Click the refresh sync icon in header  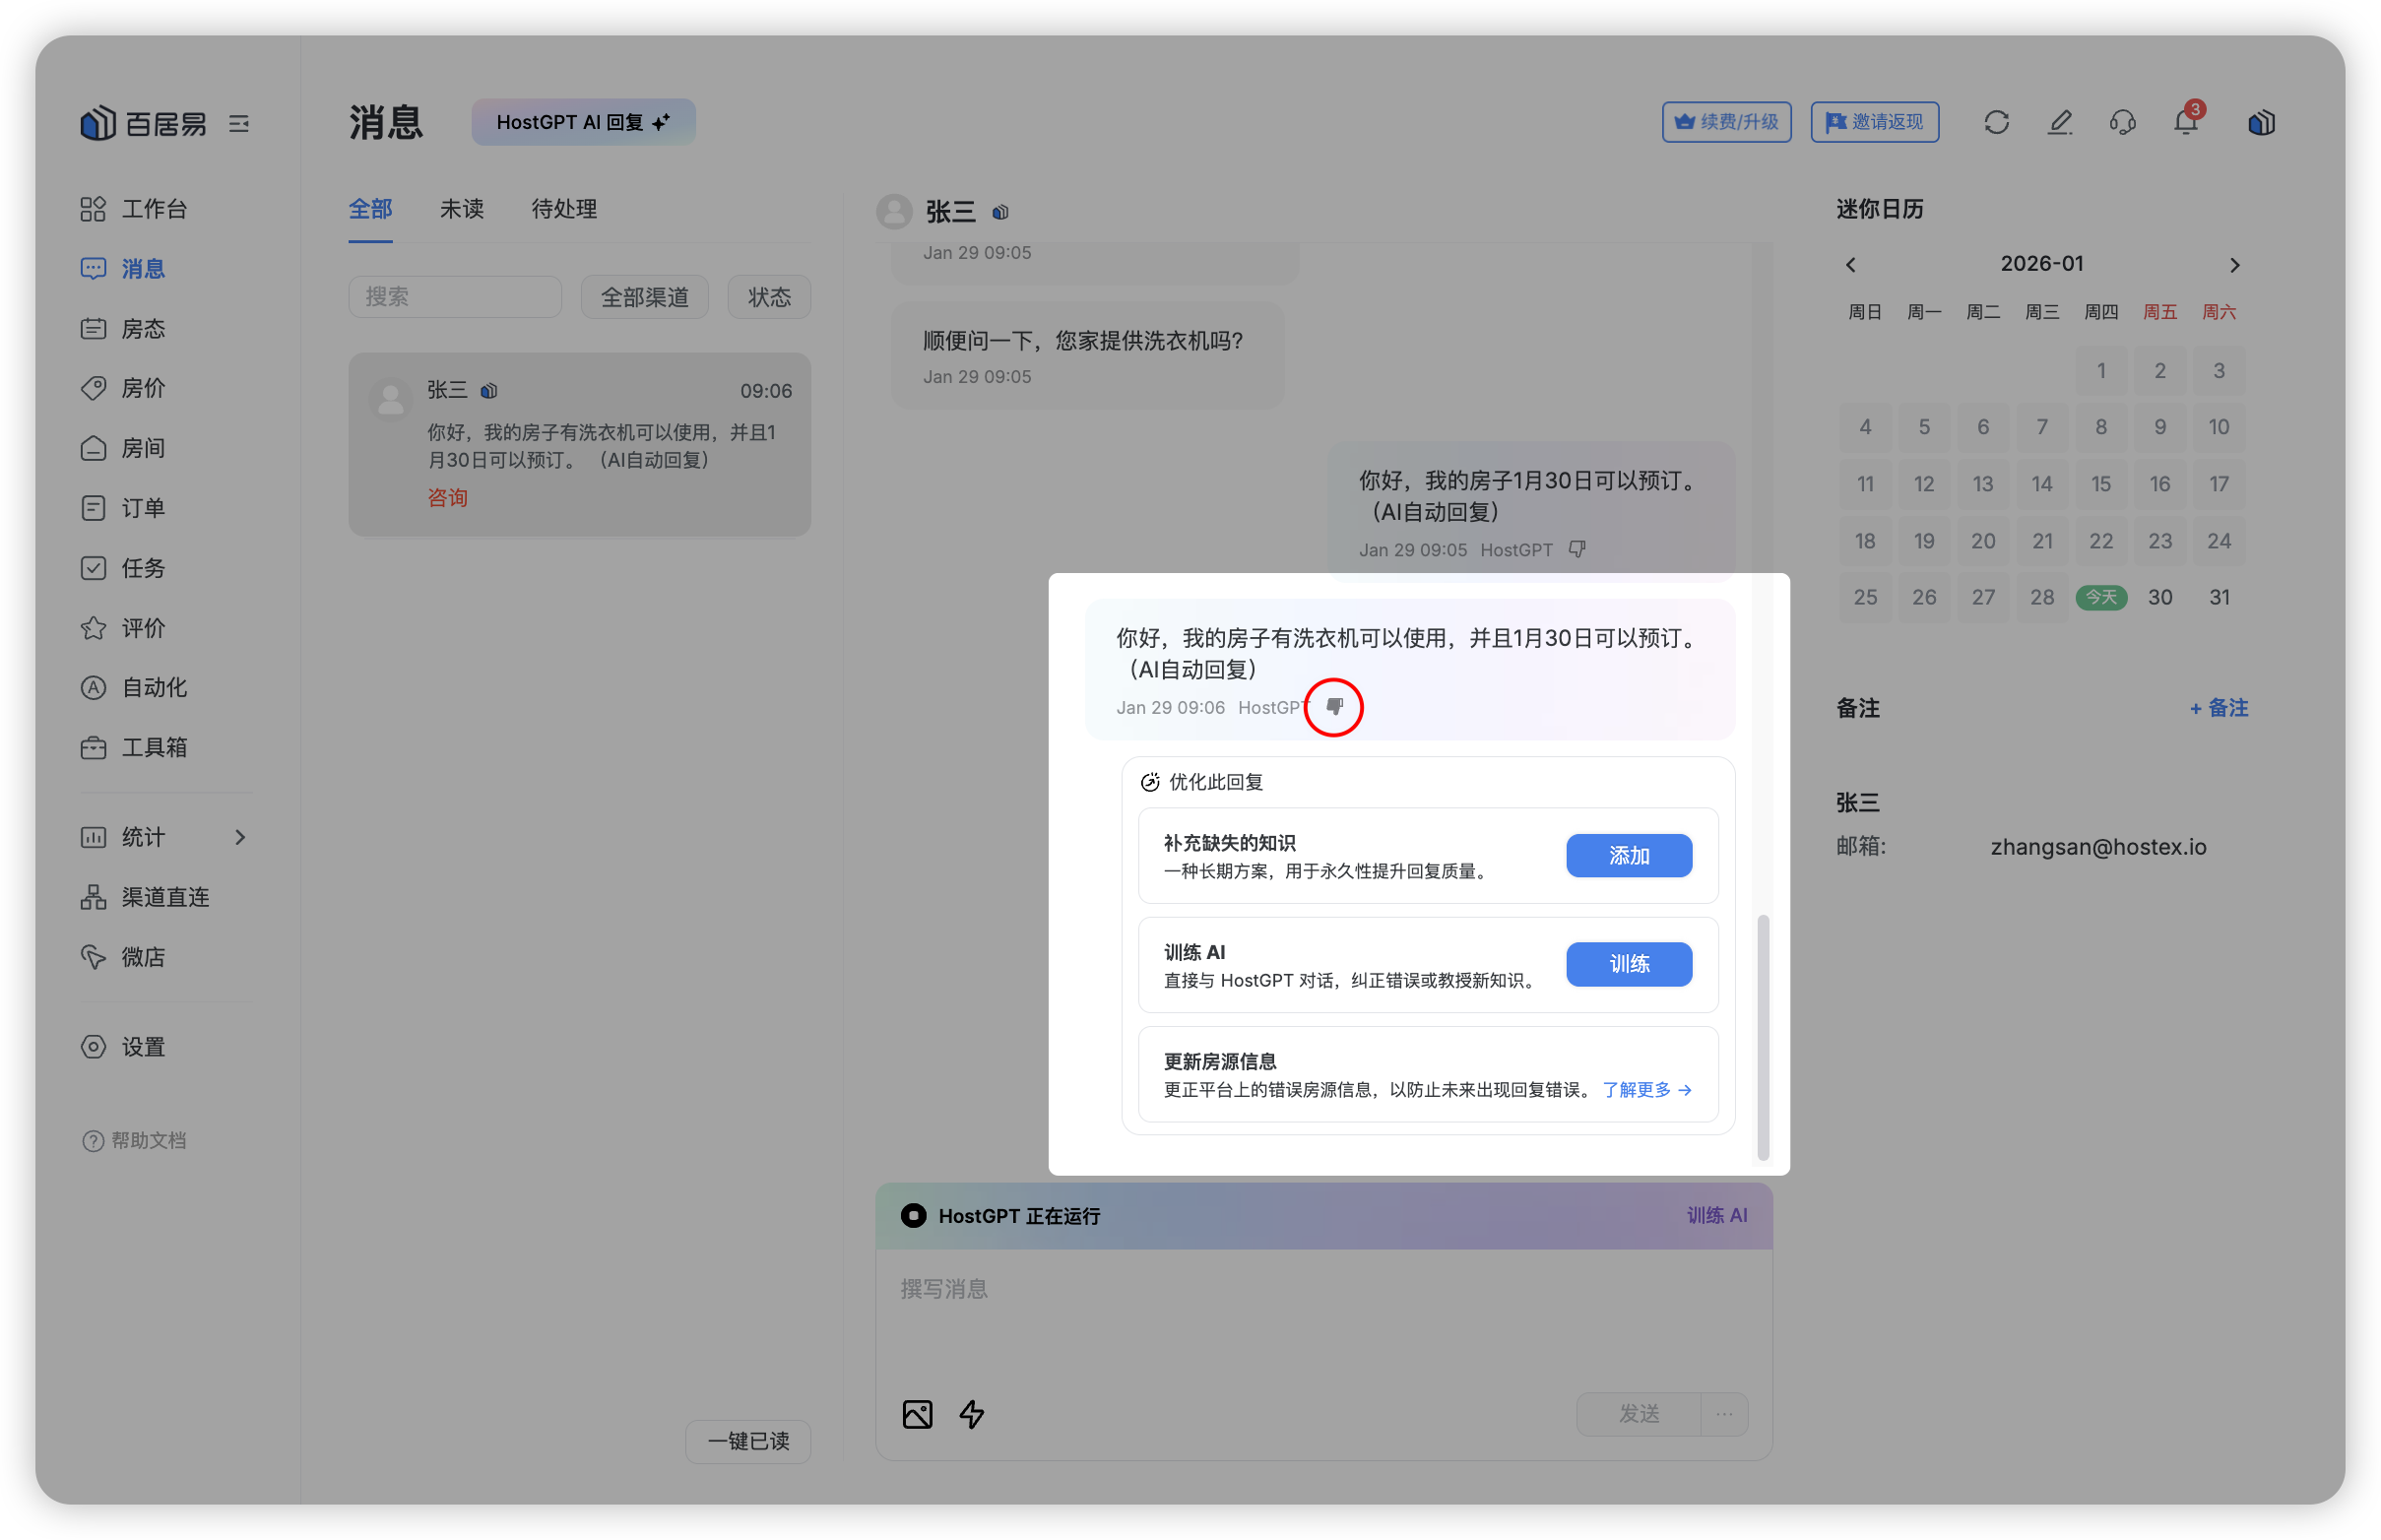(1996, 122)
